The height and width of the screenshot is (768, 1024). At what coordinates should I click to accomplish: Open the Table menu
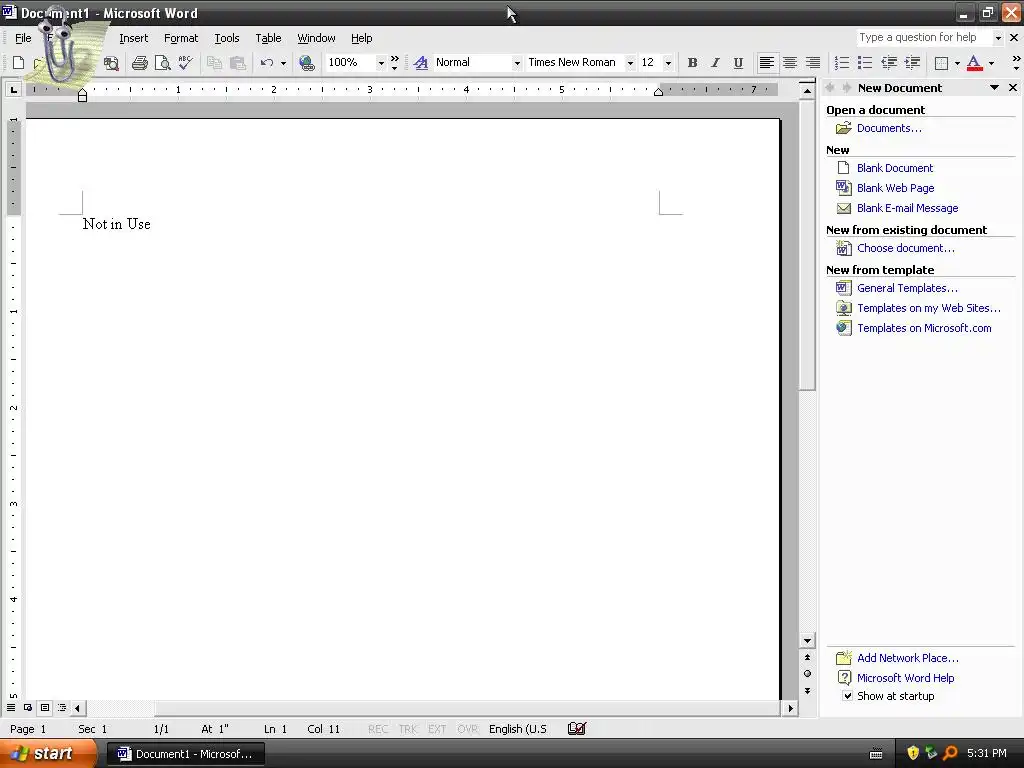coord(268,38)
